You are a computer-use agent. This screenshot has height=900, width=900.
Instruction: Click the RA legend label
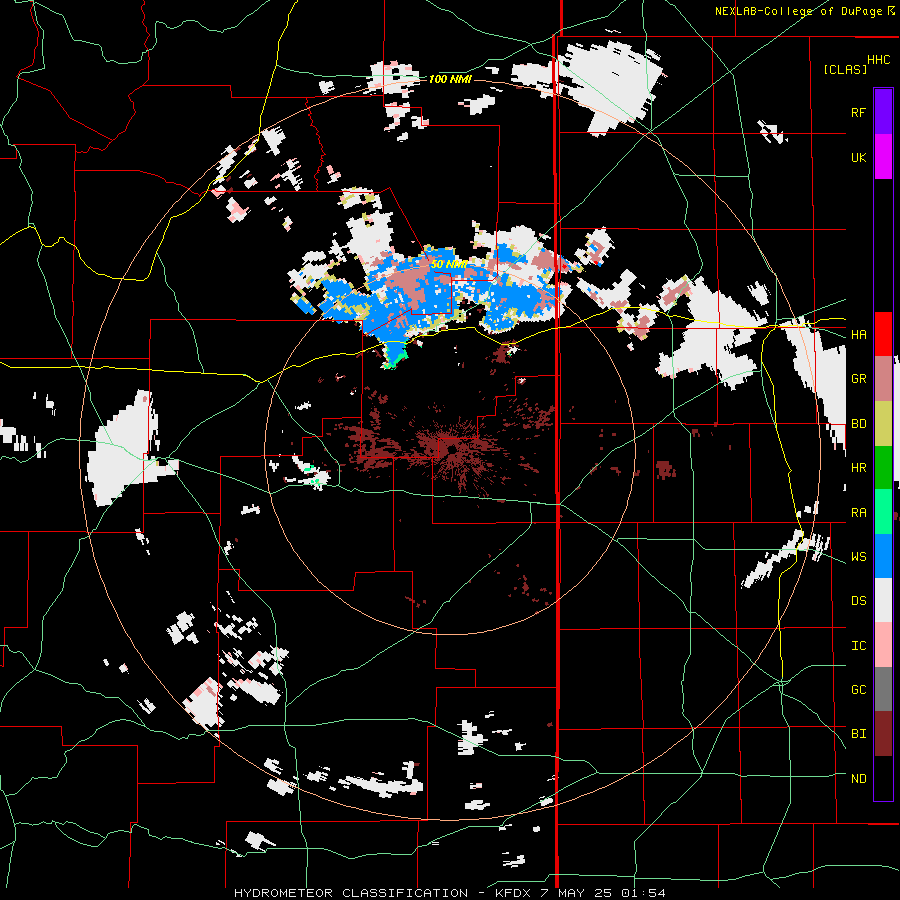pyautogui.click(x=858, y=513)
